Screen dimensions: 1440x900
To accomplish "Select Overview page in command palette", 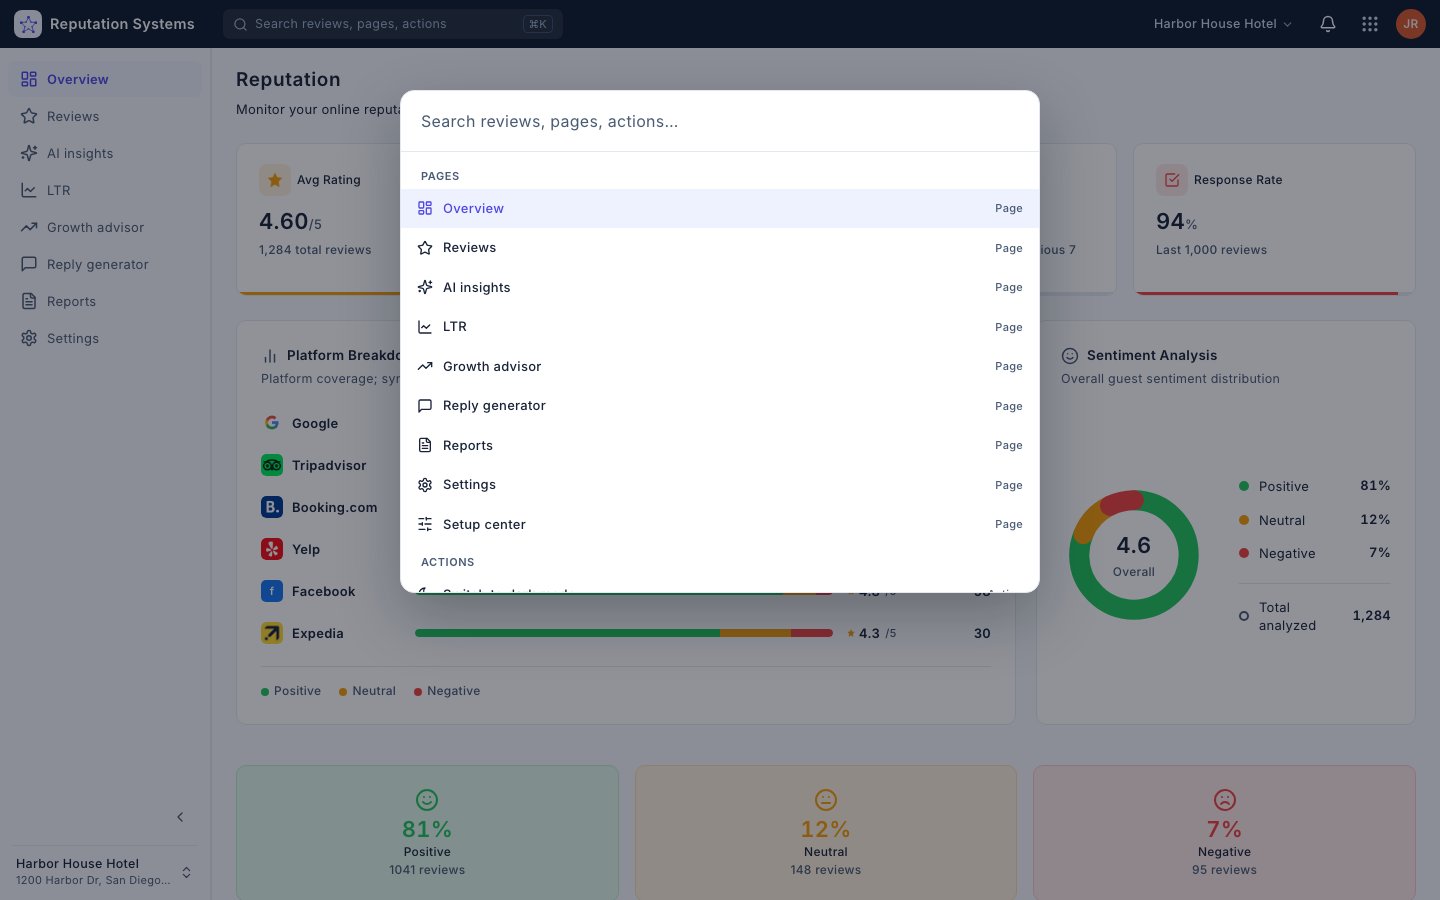I will [x=720, y=208].
